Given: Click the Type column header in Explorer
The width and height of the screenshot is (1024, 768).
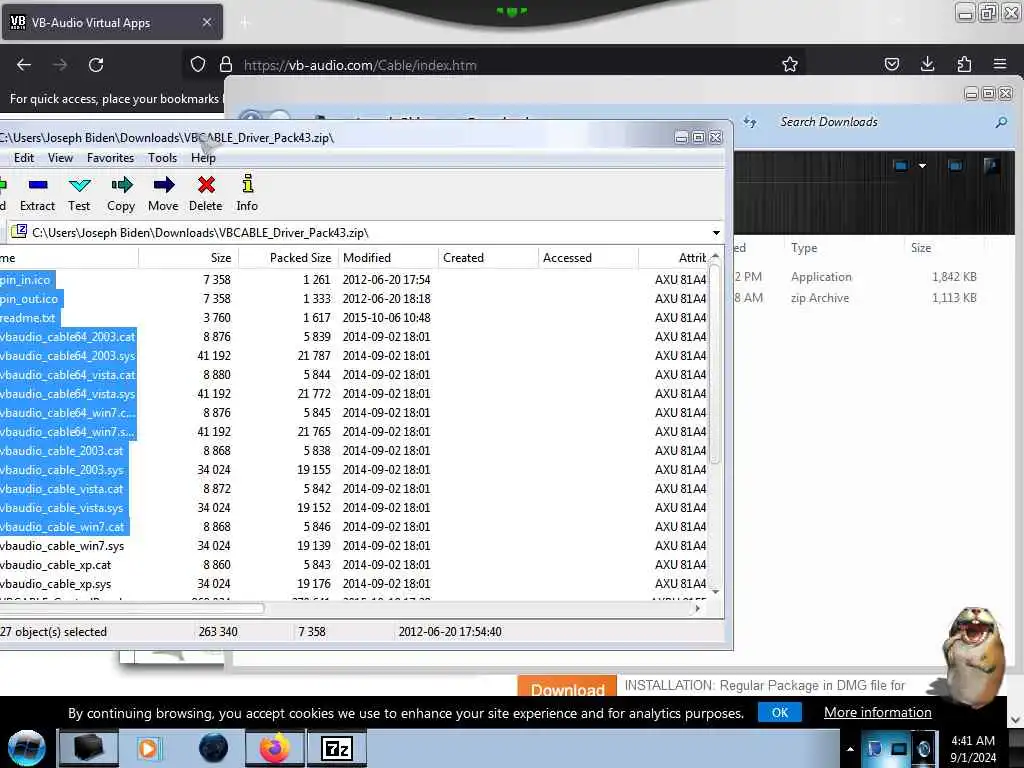Looking at the screenshot, I should click(804, 248).
